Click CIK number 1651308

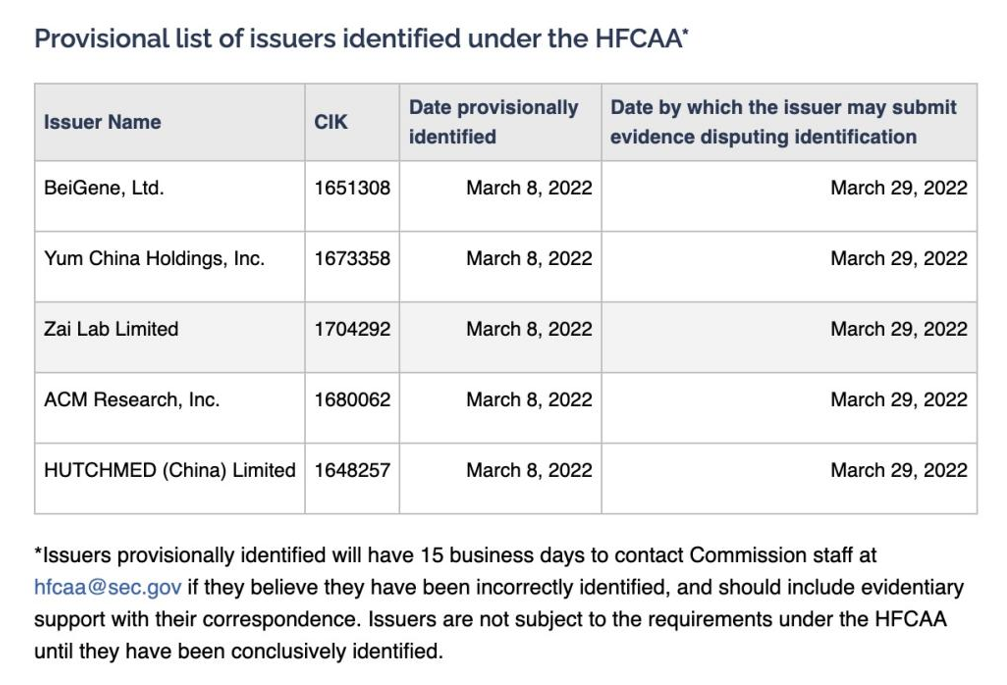[x=352, y=188]
